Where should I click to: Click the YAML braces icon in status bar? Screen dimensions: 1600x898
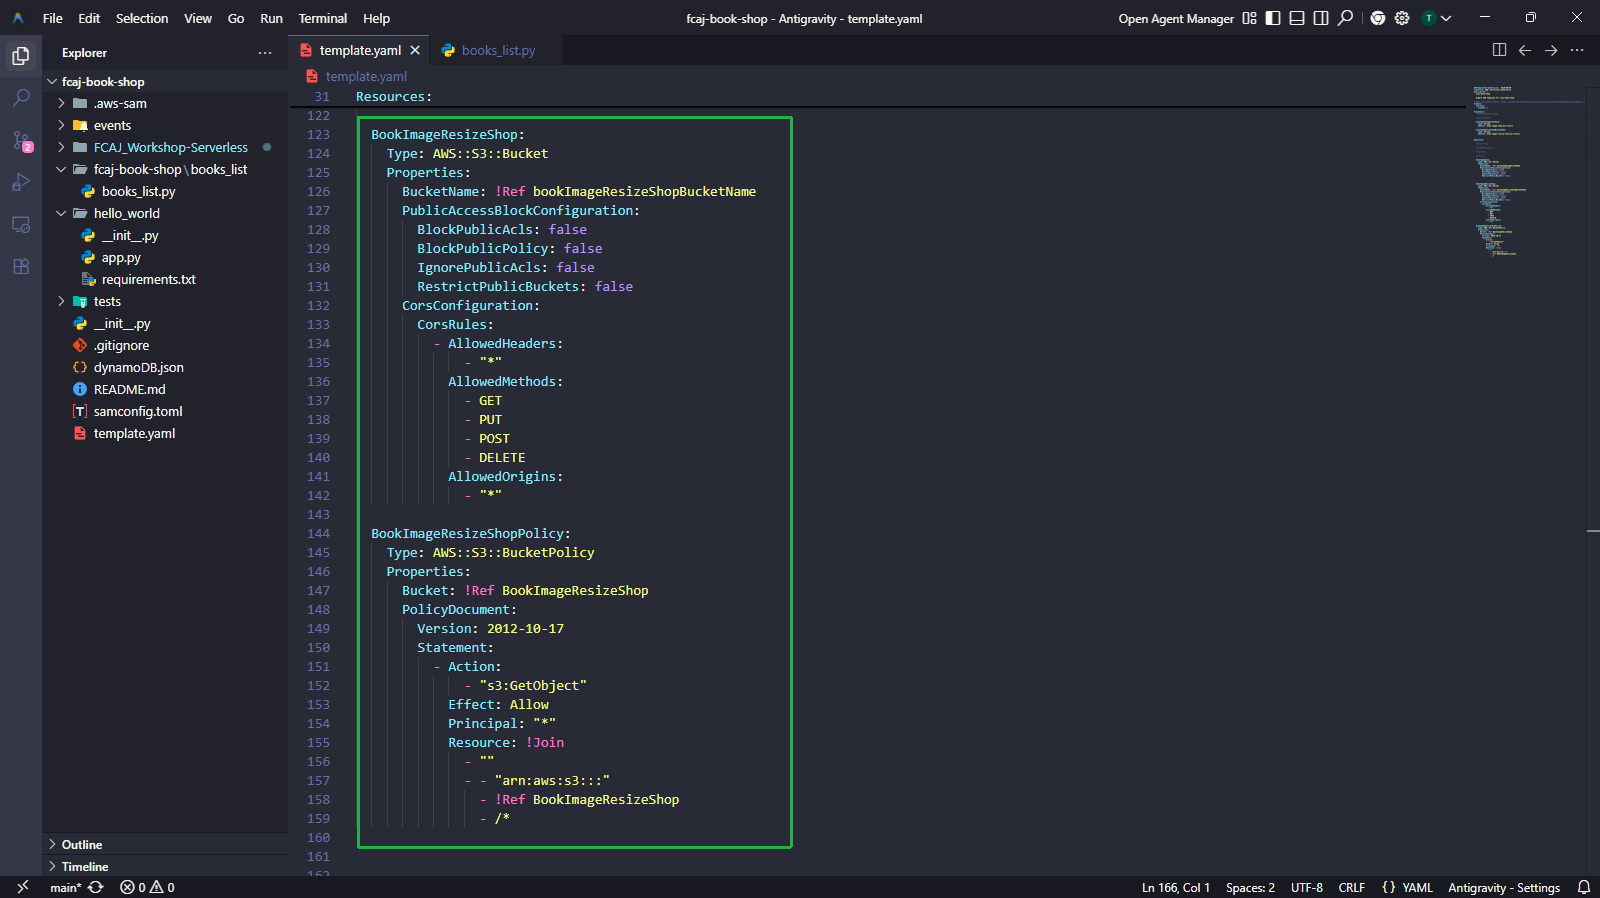click(x=1388, y=887)
